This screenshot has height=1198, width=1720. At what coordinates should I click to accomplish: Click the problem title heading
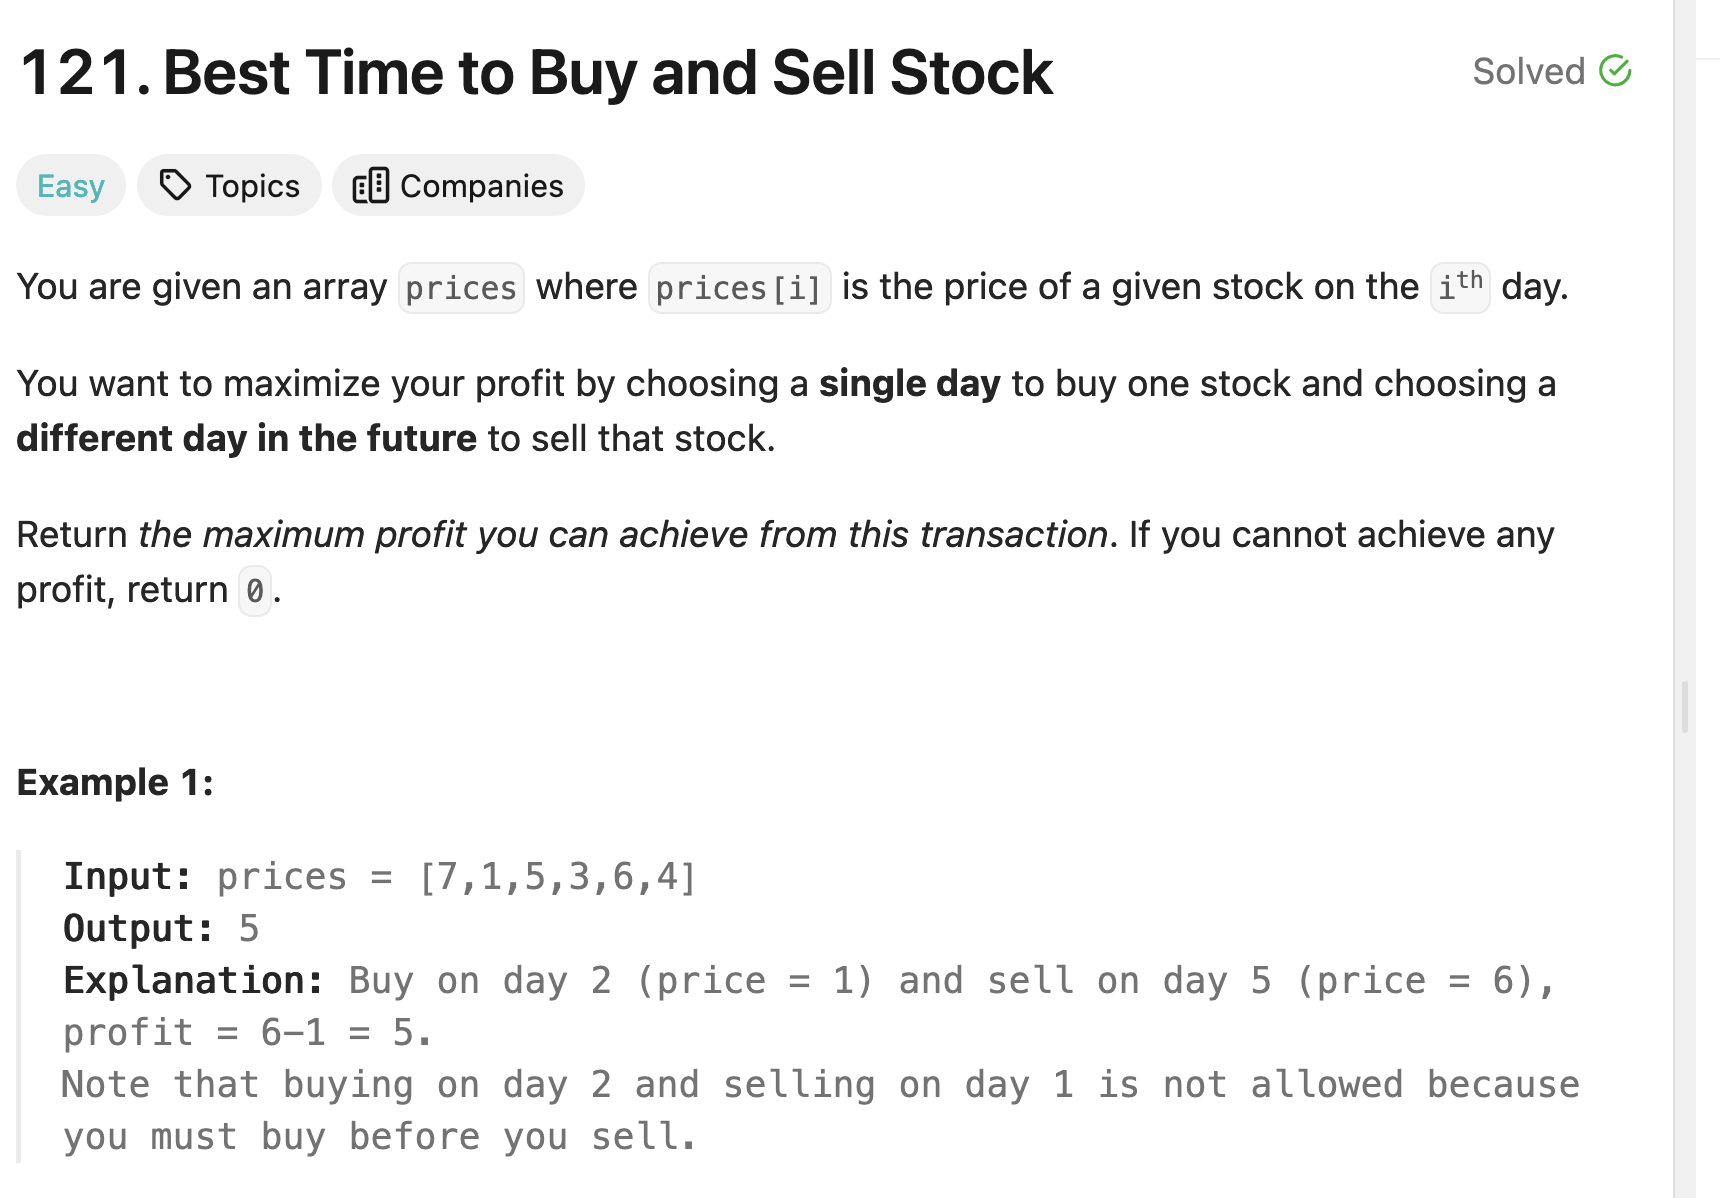[x=536, y=72]
